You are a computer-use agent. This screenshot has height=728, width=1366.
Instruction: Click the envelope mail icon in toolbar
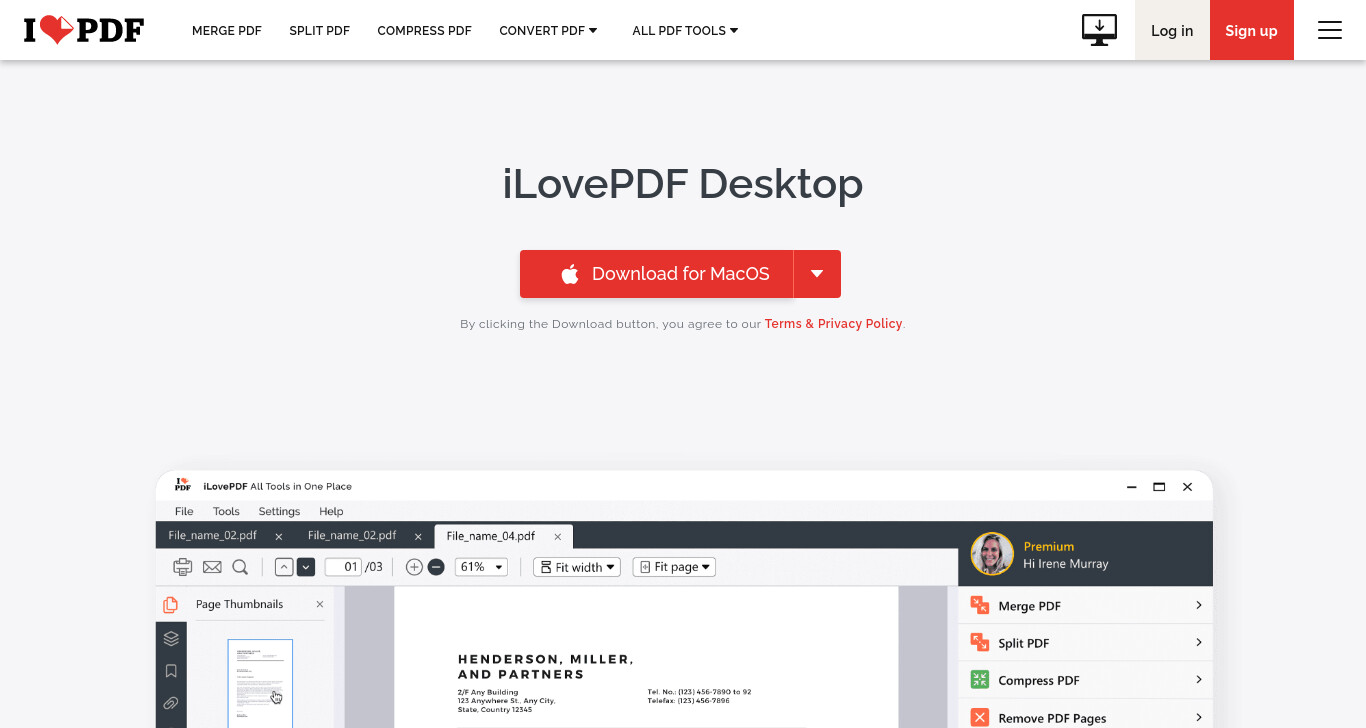pyautogui.click(x=212, y=567)
